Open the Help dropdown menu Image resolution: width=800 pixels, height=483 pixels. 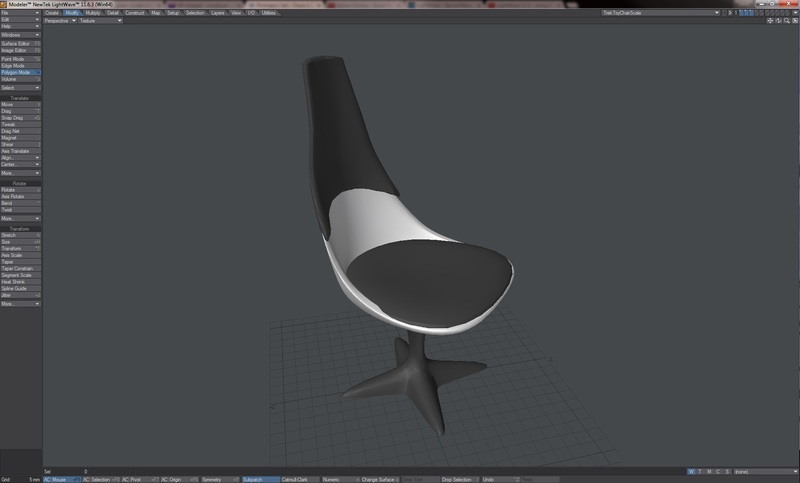tap(20, 26)
